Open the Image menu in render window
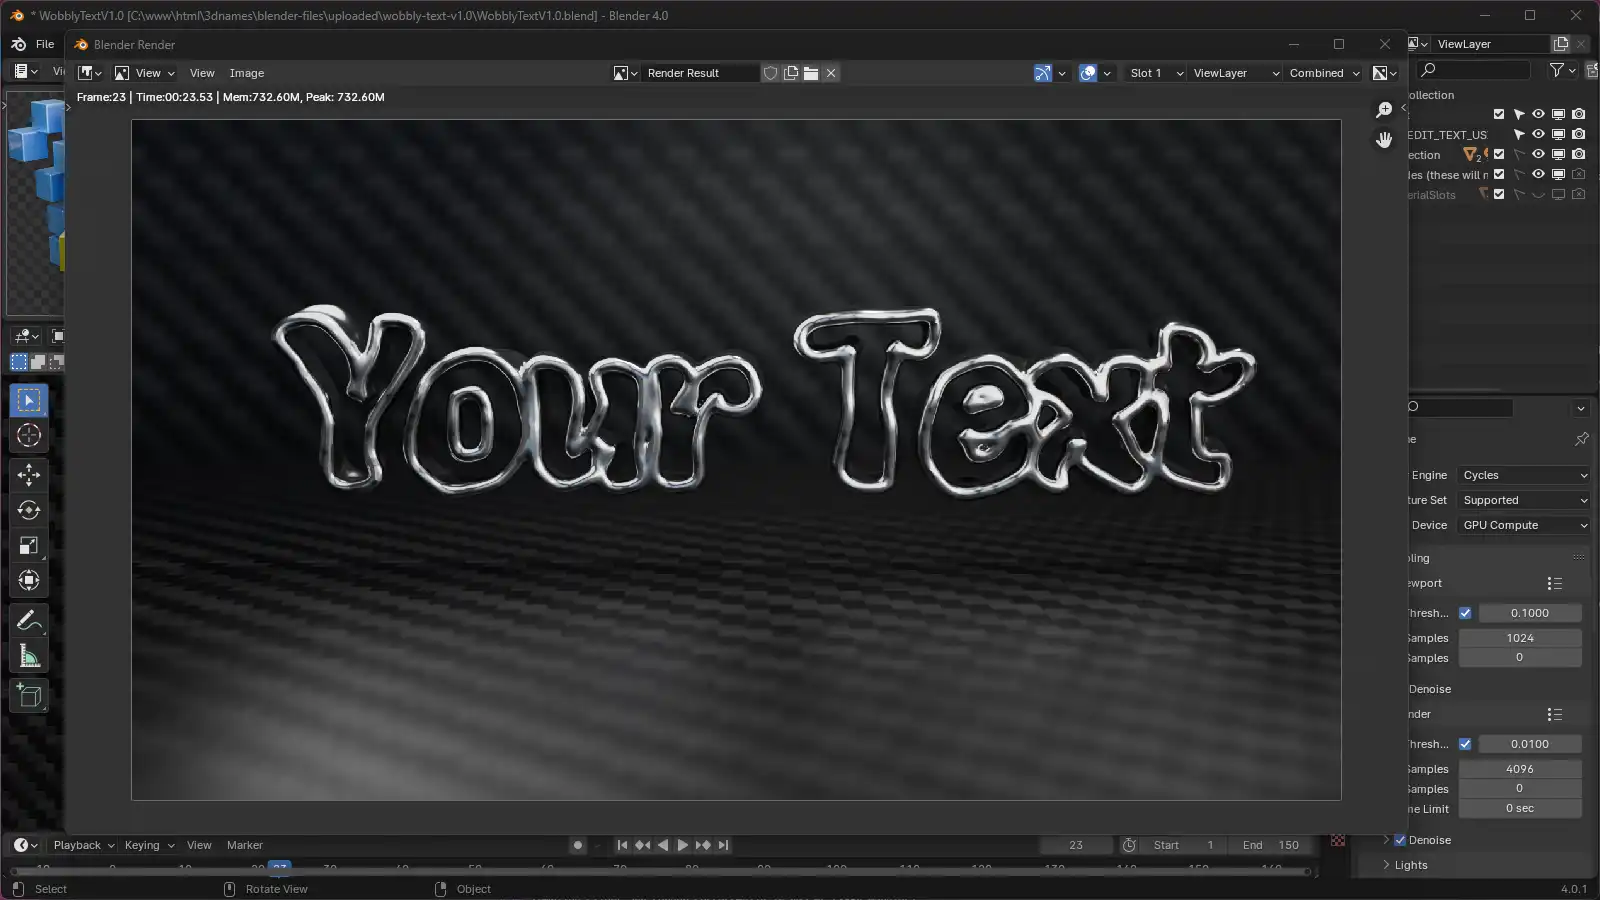This screenshot has width=1600, height=900. tap(246, 73)
